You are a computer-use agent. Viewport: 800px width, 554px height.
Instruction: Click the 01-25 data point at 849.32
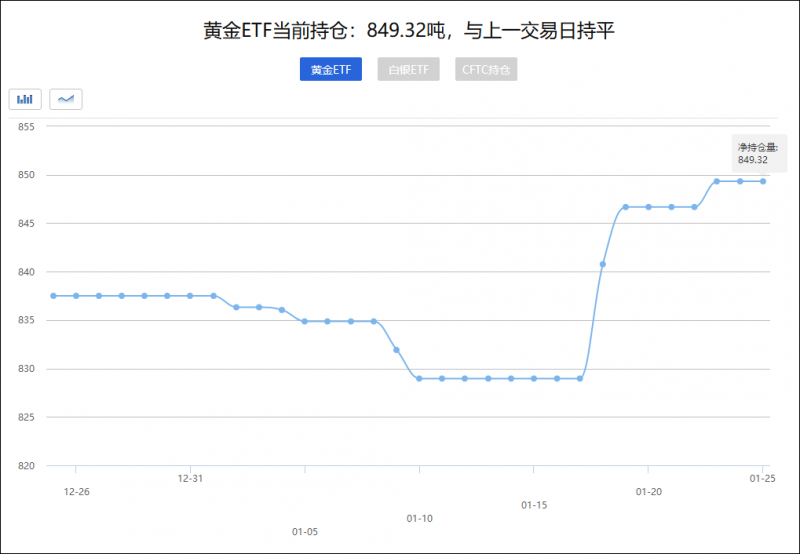(x=763, y=181)
